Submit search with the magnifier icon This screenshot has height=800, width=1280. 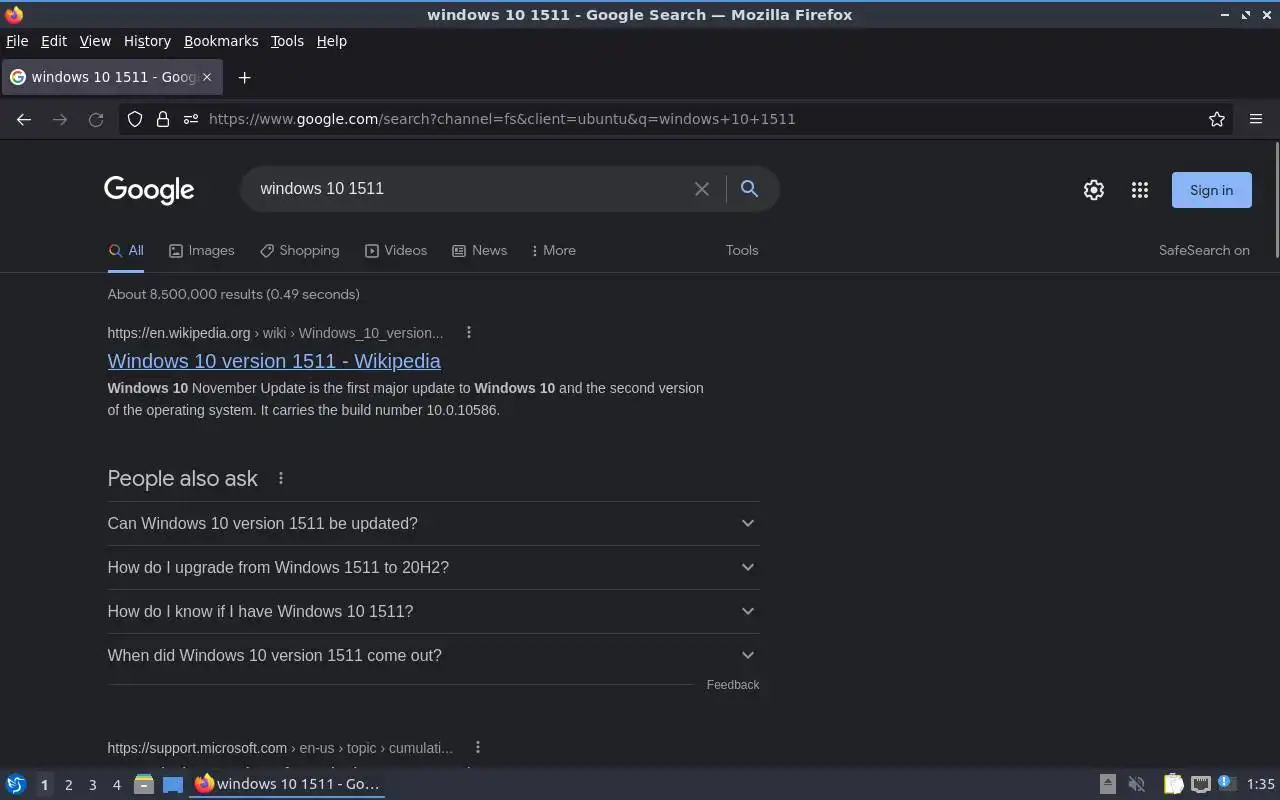pyautogui.click(x=749, y=189)
